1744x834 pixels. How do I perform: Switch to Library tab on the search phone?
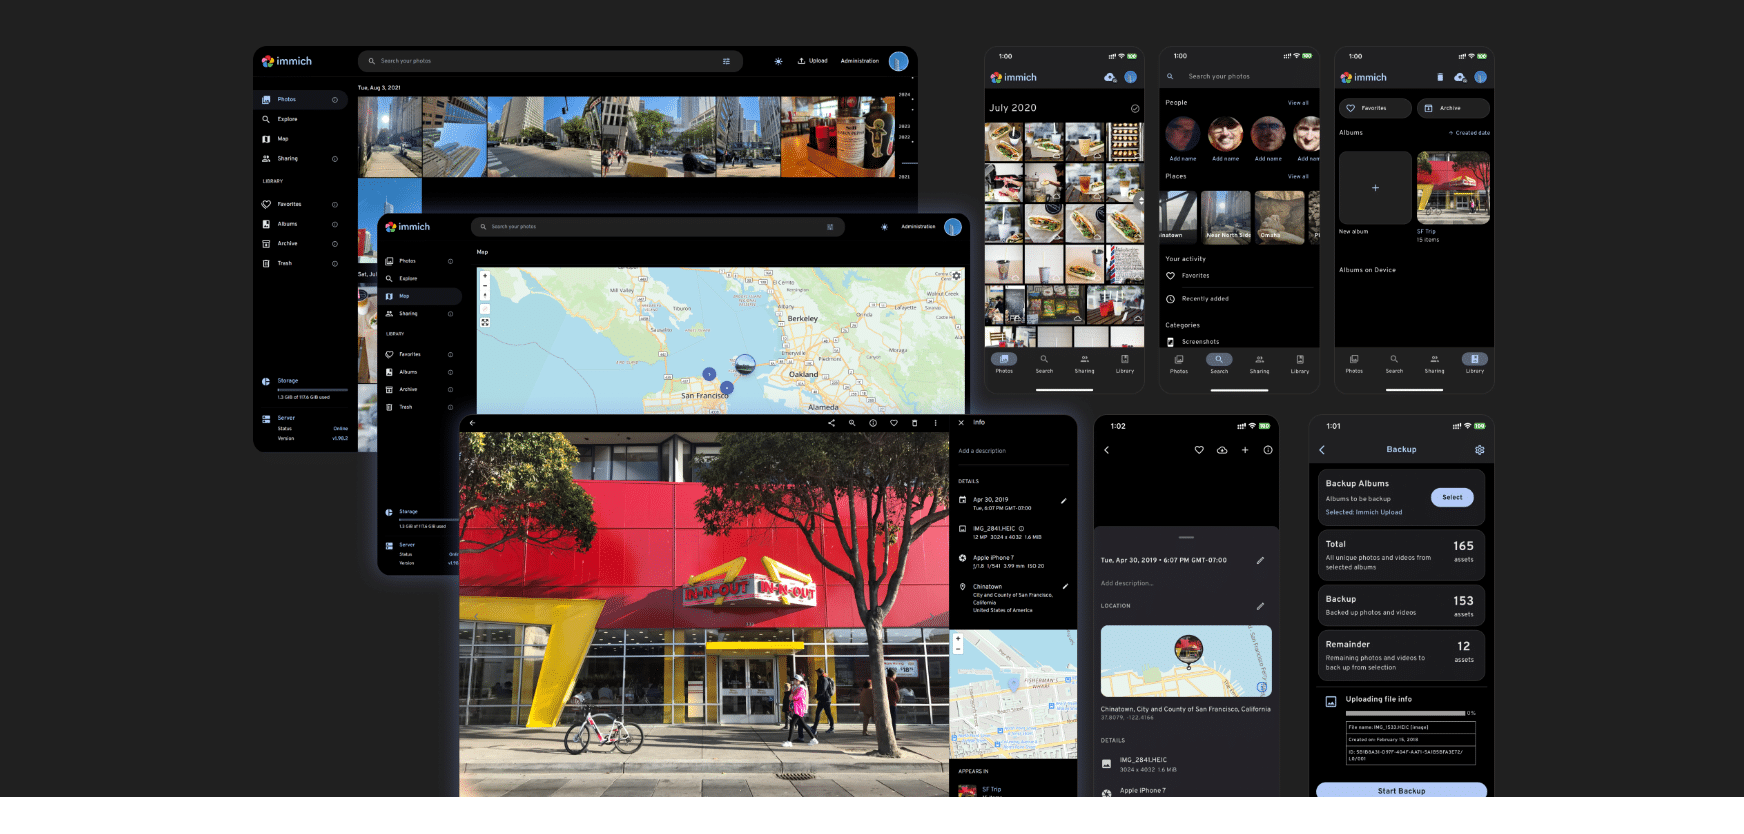1300,363
